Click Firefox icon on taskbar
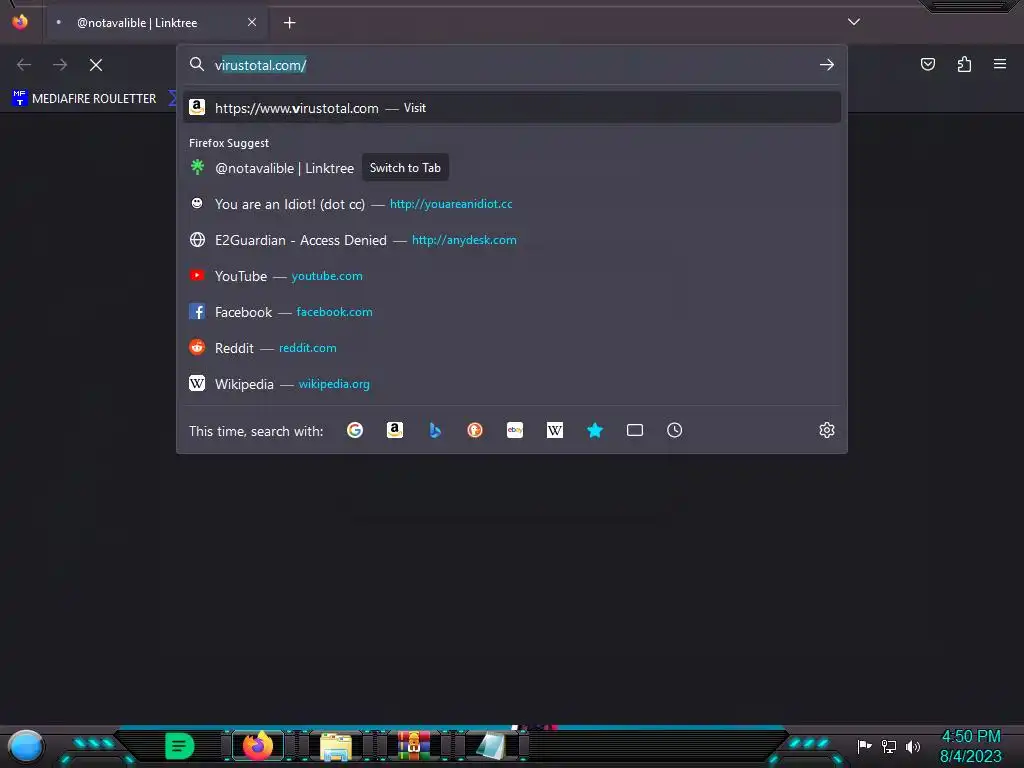Screen dimensions: 1024x768 pyautogui.click(x=258, y=746)
